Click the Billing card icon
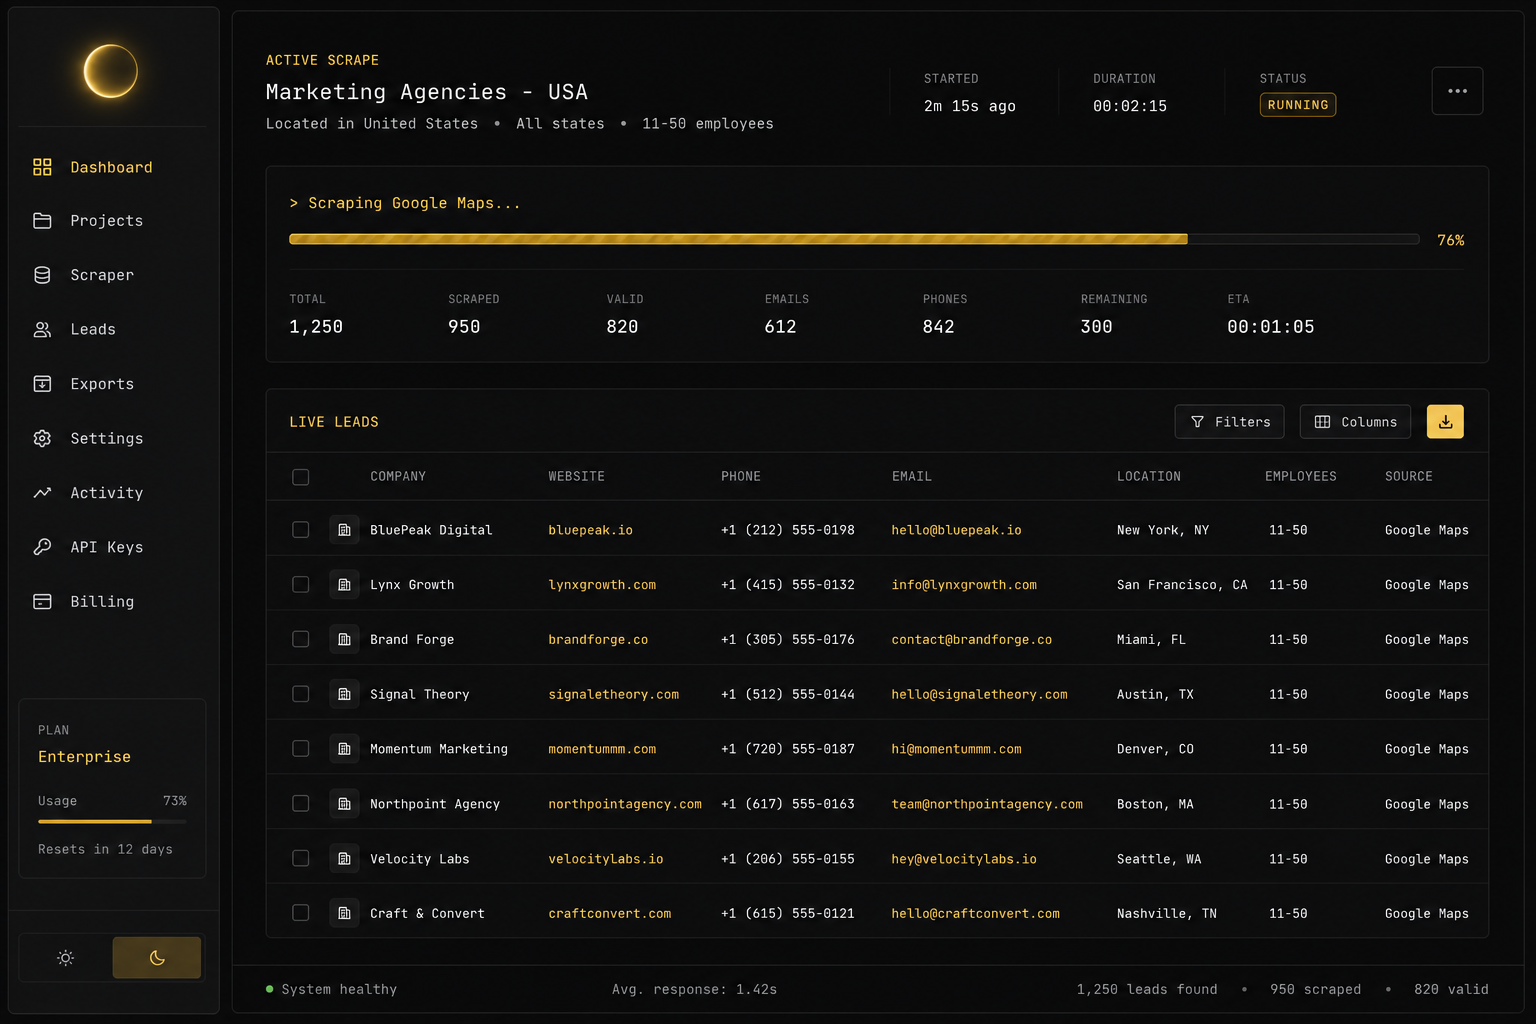1536x1024 pixels. click(x=42, y=601)
